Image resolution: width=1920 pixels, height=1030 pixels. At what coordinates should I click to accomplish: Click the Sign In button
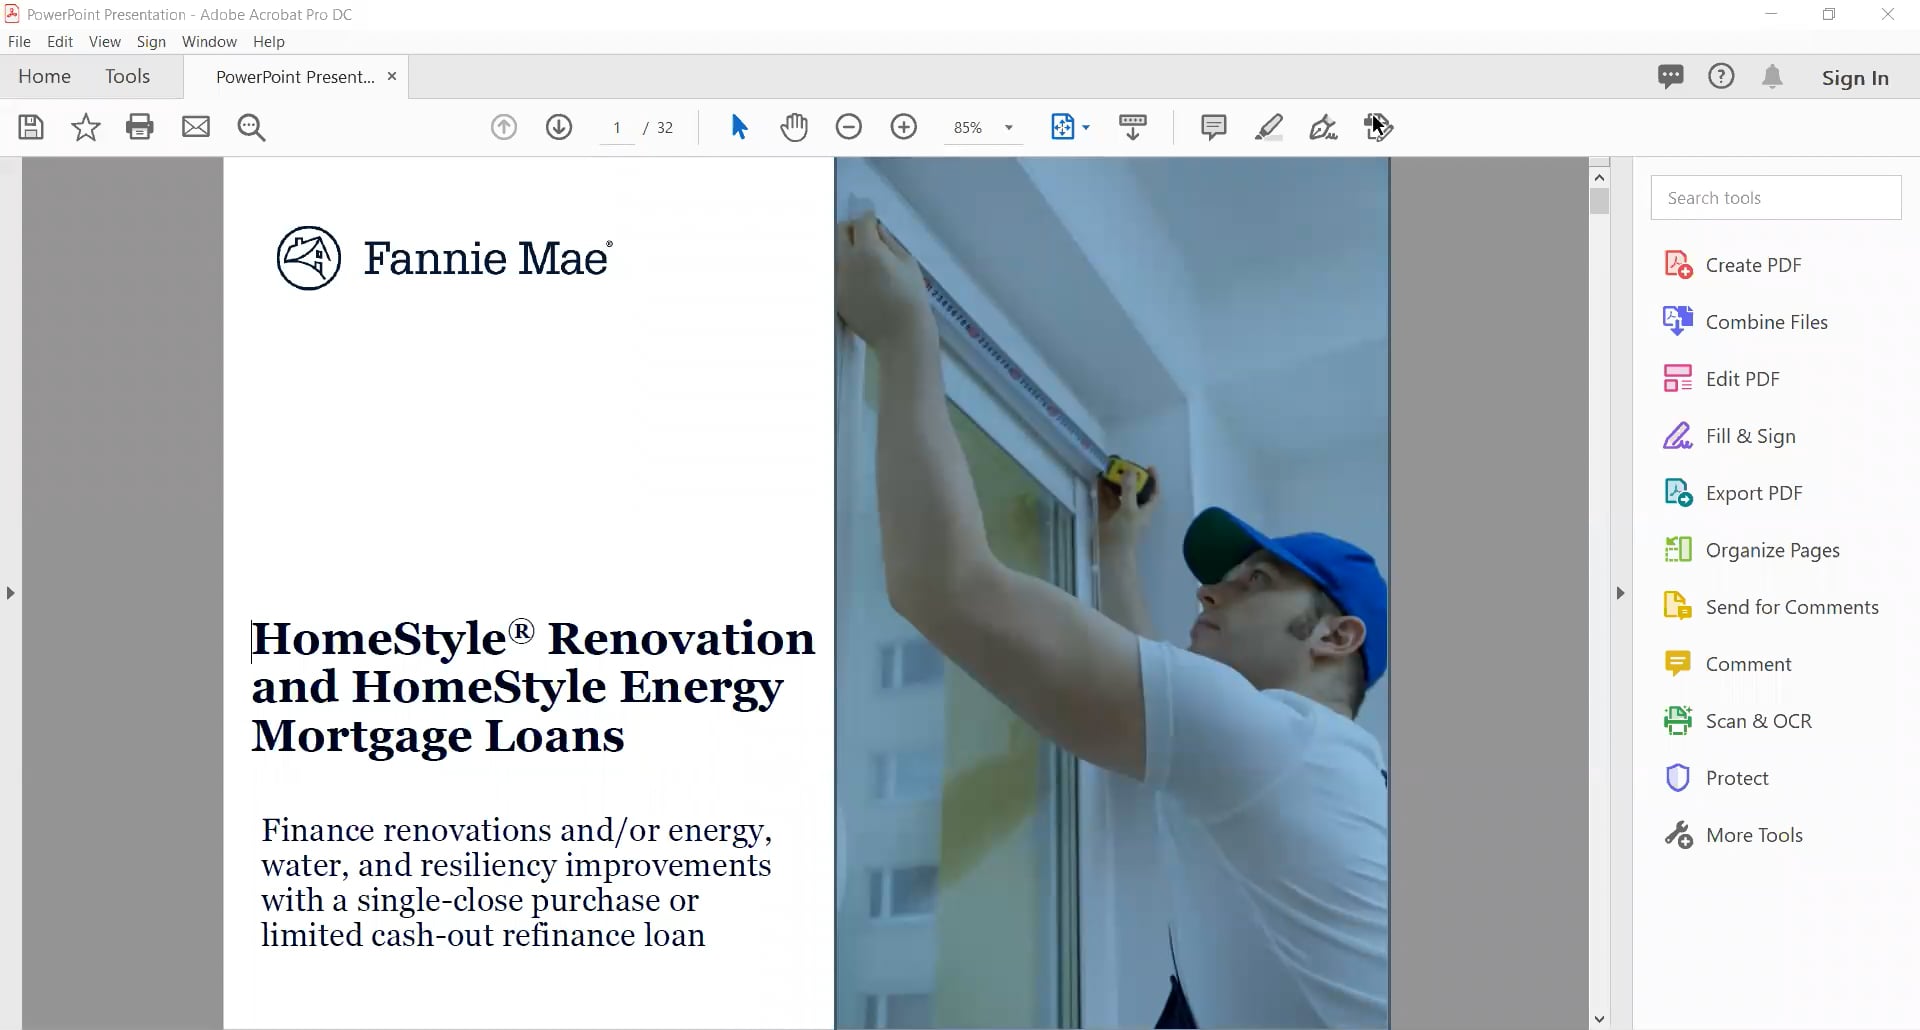click(x=1856, y=77)
